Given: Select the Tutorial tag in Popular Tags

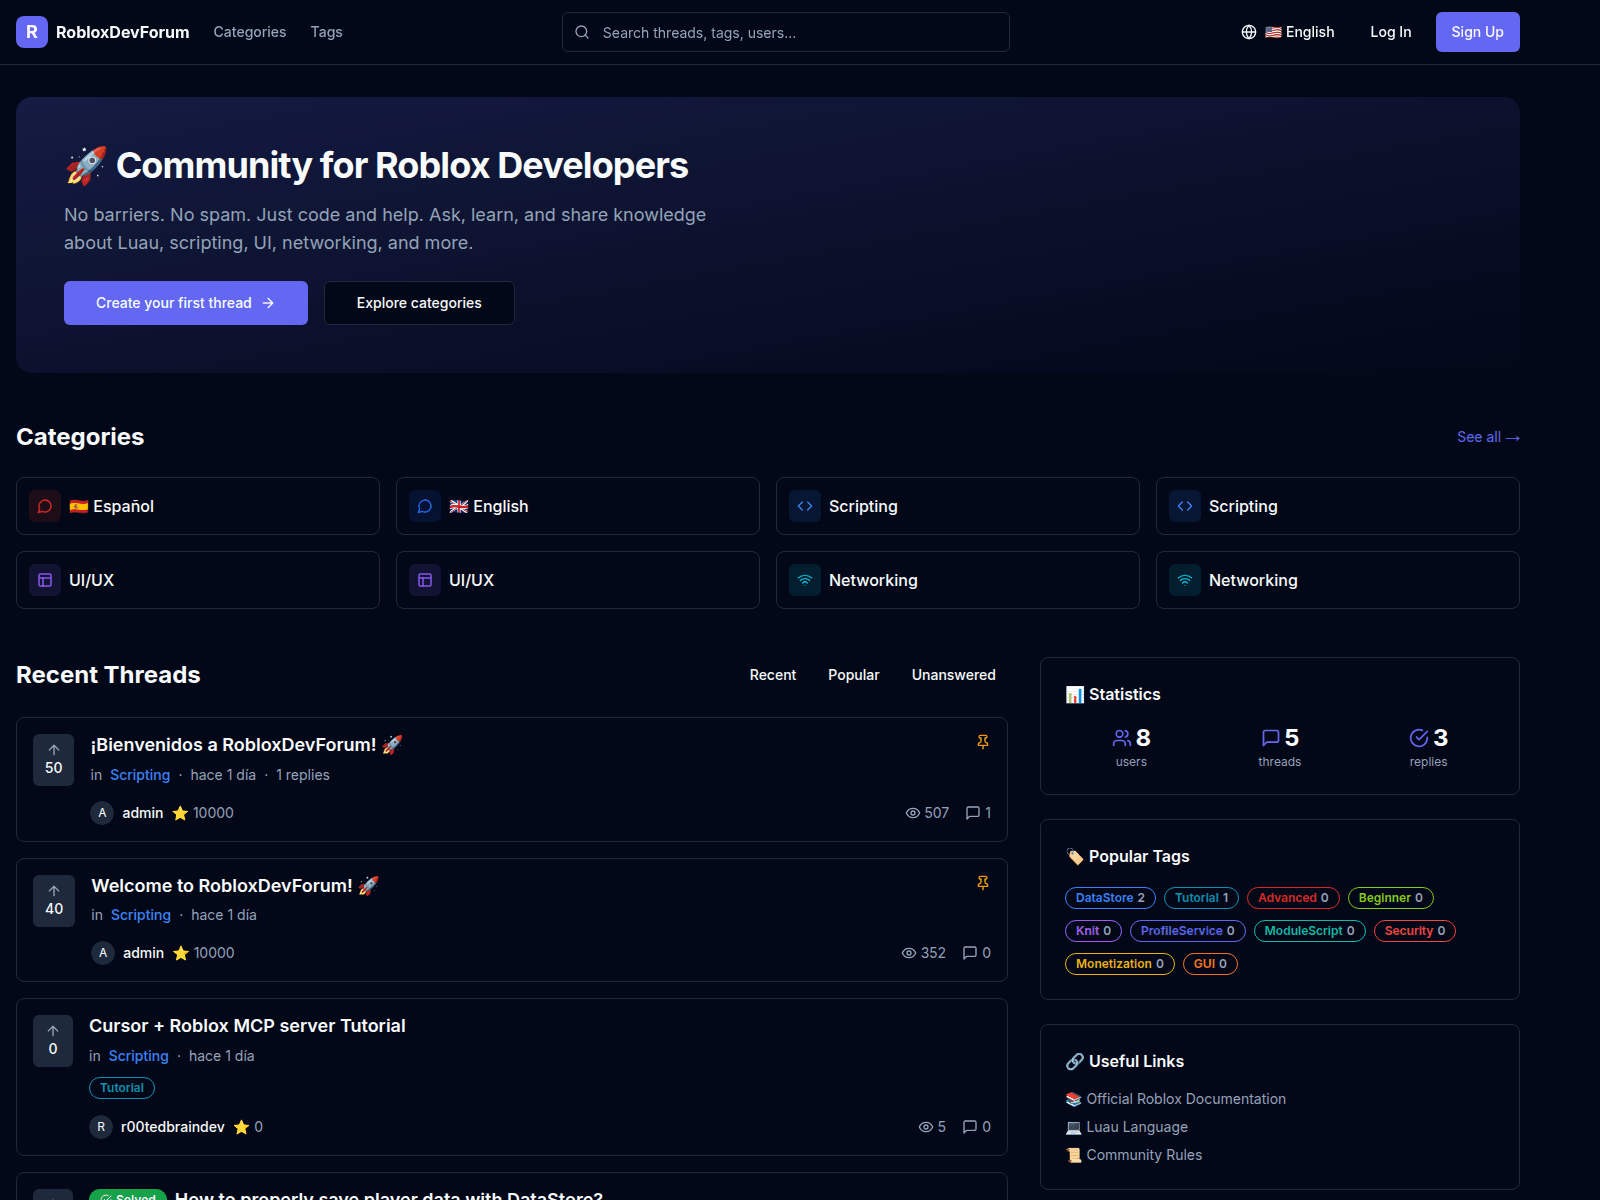Looking at the screenshot, I should tap(1202, 898).
